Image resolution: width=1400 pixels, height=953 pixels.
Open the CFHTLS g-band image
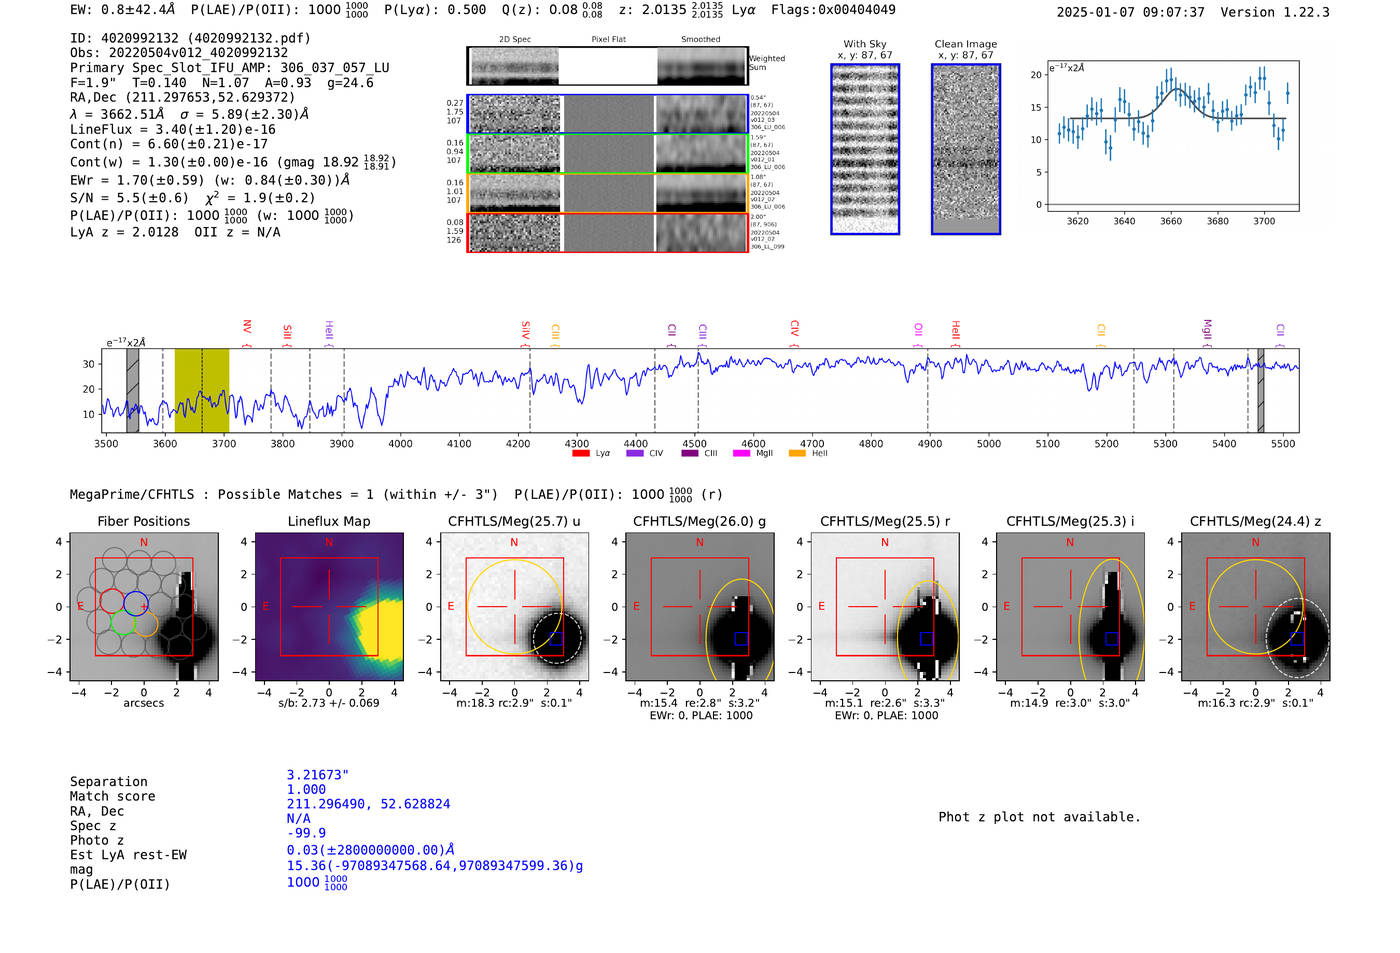699,607
